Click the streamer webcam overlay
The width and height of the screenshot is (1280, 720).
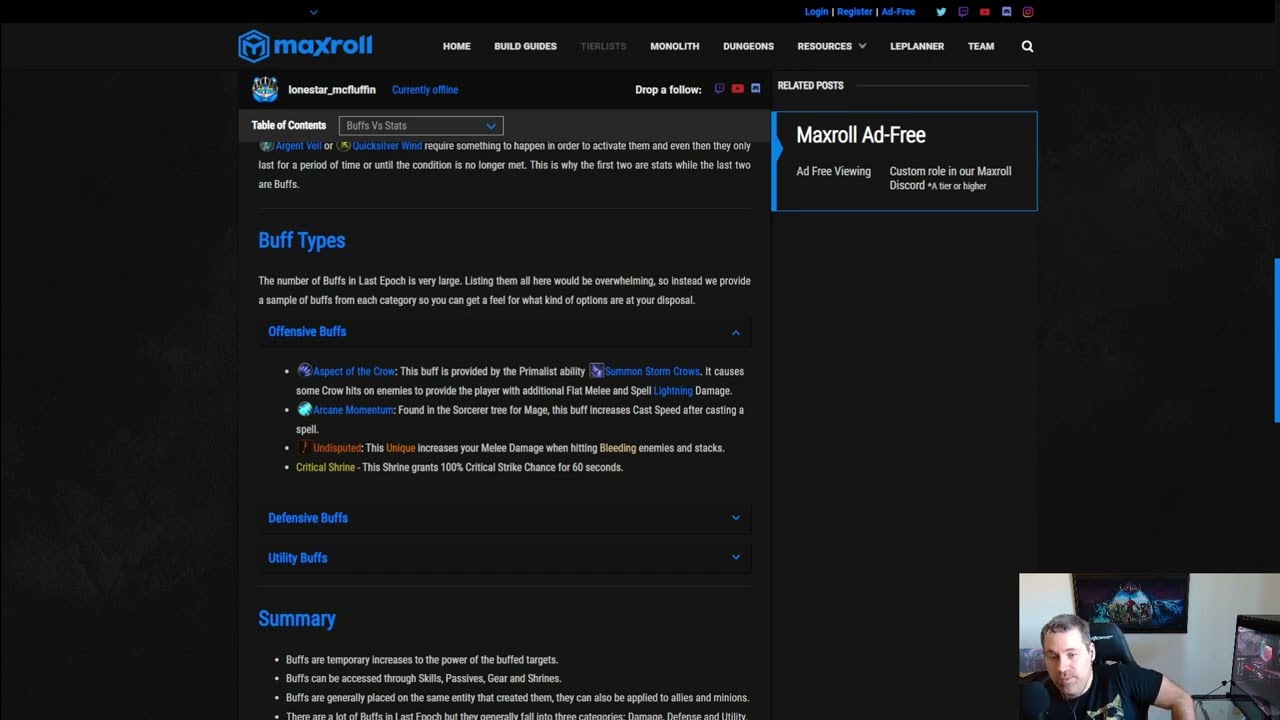click(x=1149, y=646)
